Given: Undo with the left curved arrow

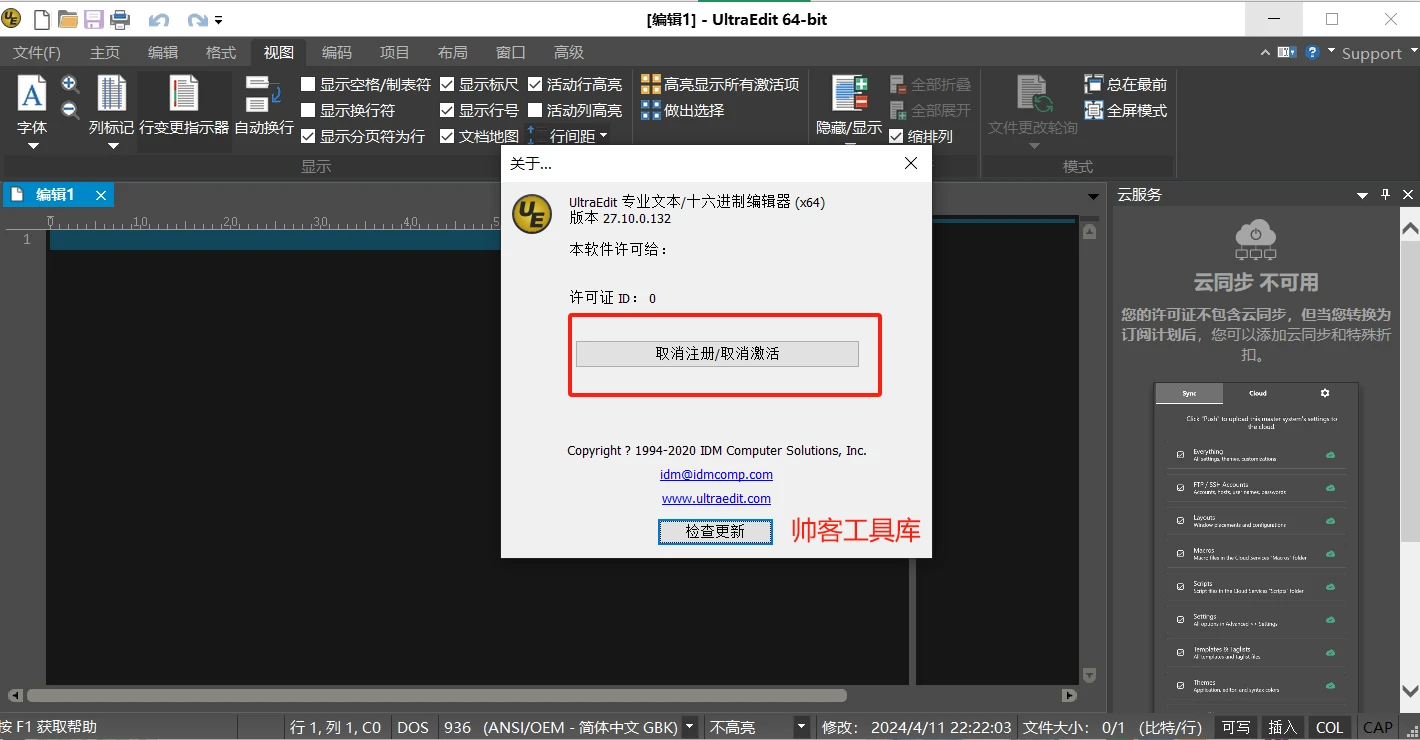Looking at the screenshot, I should click(158, 20).
